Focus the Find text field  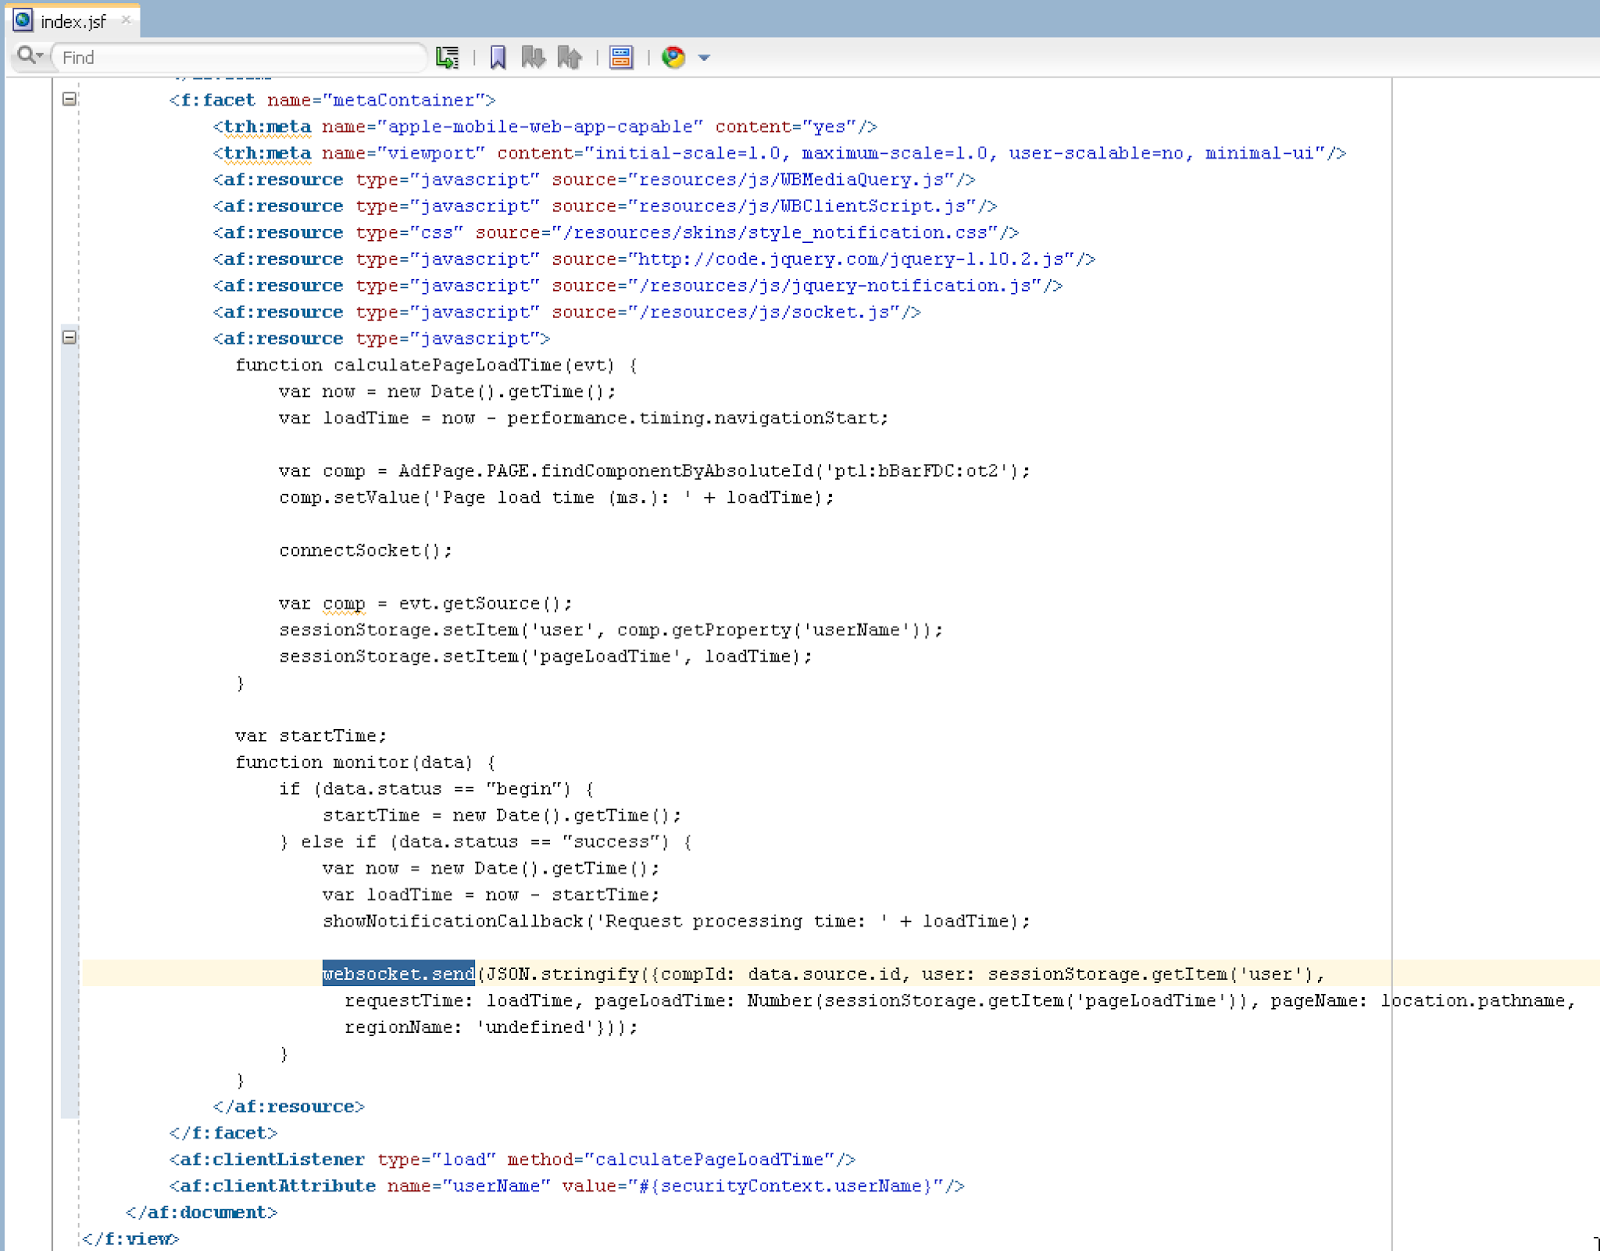240,57
